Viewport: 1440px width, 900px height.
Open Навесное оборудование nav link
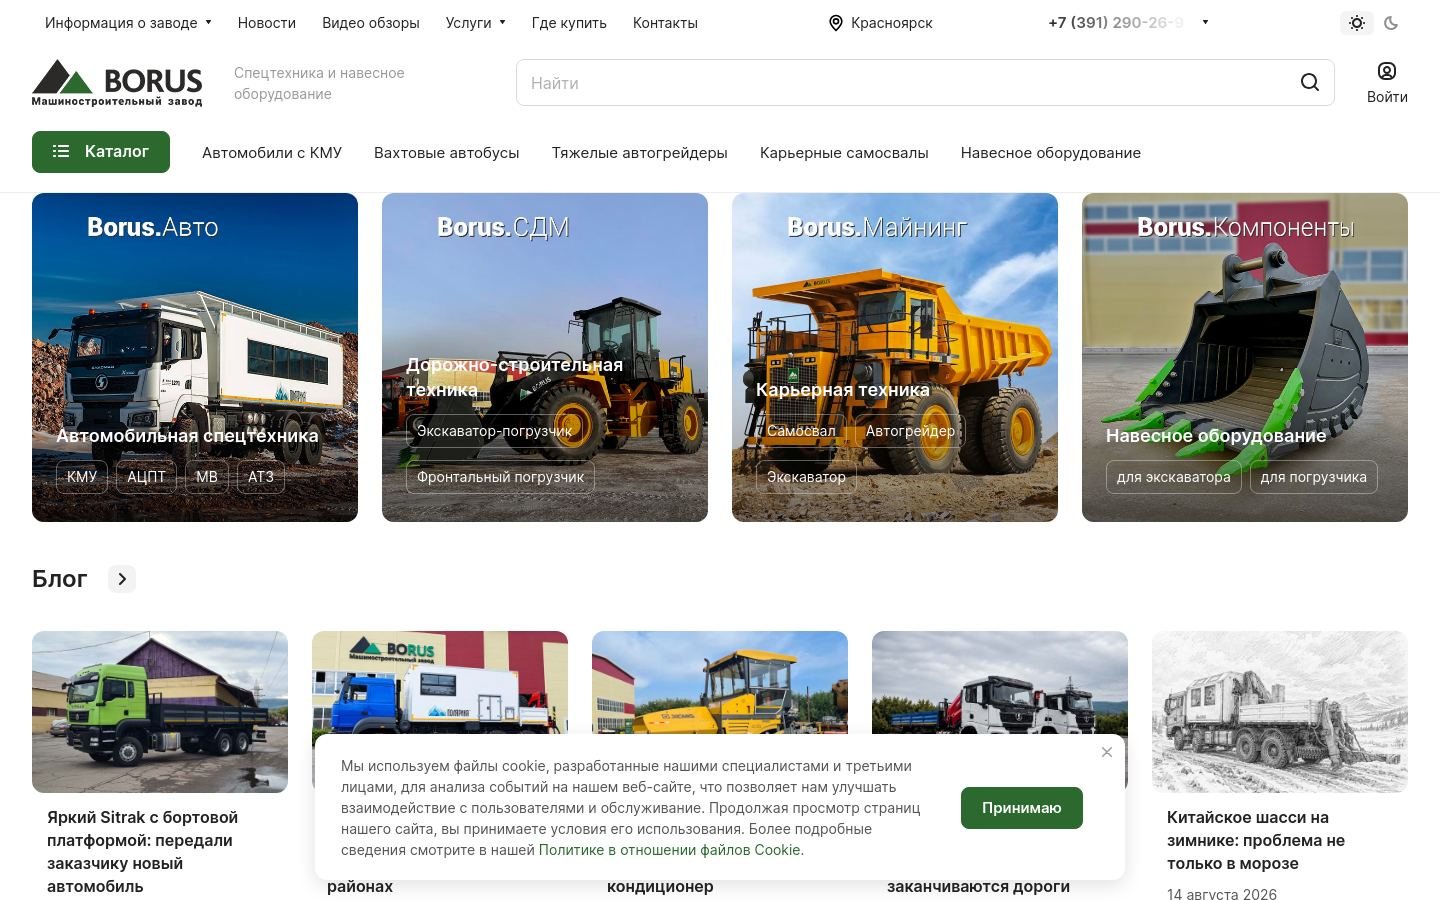pyautogui.click(x=1051, y=153)
